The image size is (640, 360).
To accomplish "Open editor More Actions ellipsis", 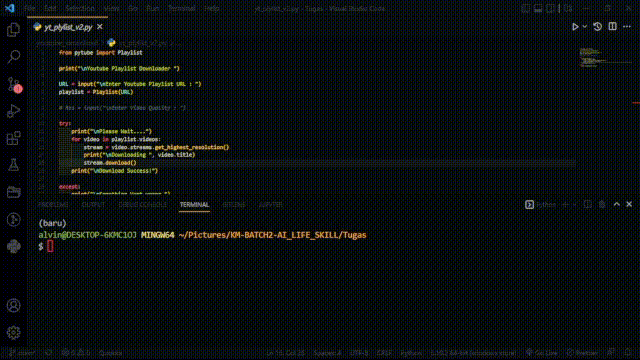I will [x=627, y=27].
